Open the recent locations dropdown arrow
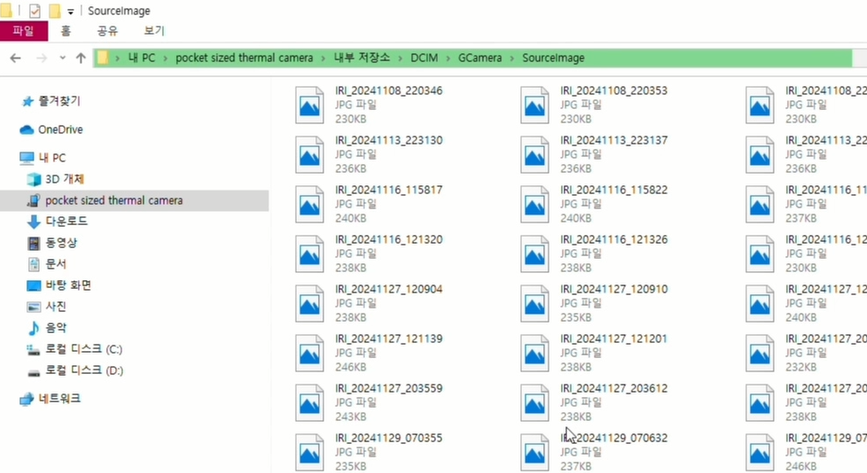Screen dimensions: 867x473 [x=62, y=58]
